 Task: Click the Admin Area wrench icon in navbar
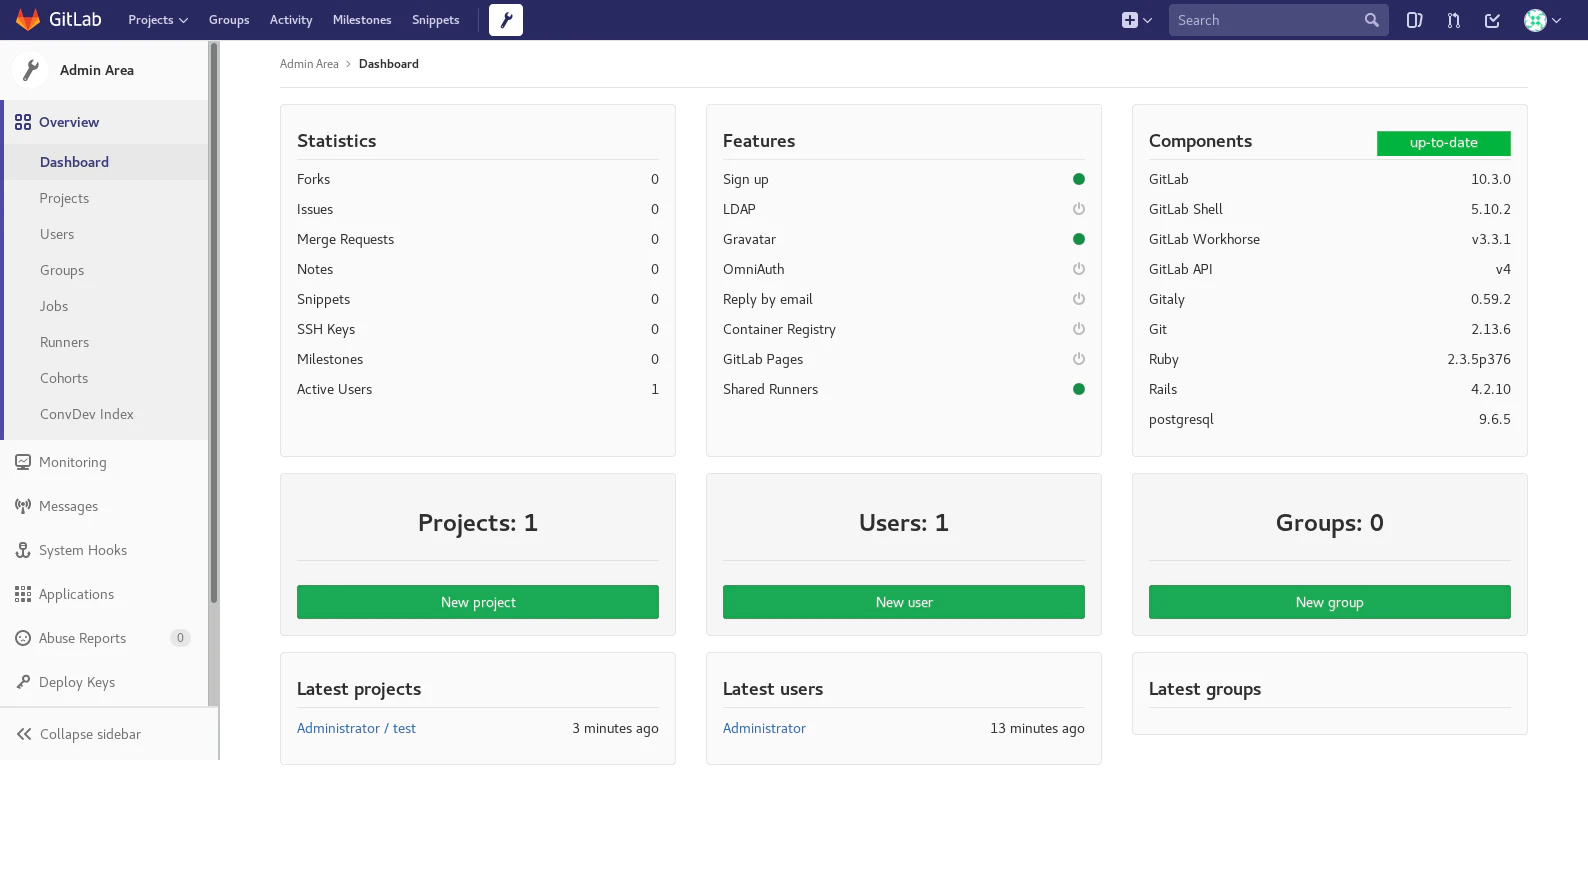(506, 20)
